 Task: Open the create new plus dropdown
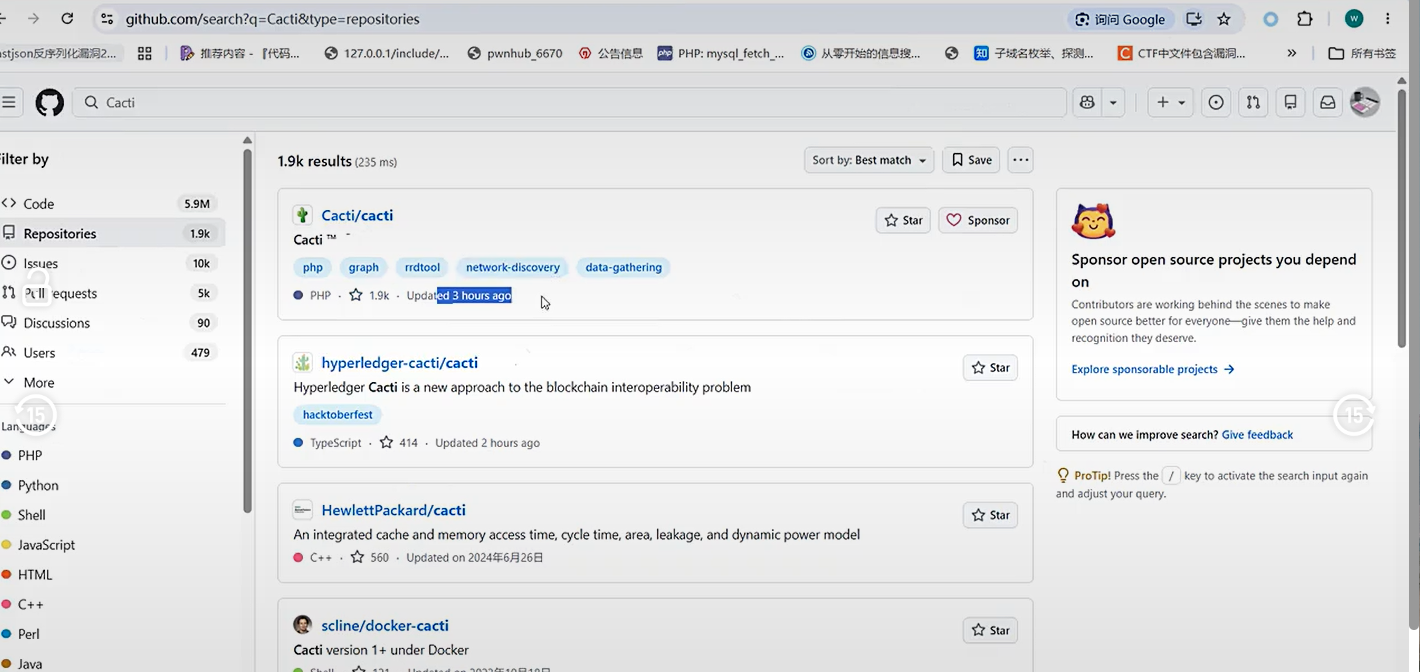[1169, 102]
